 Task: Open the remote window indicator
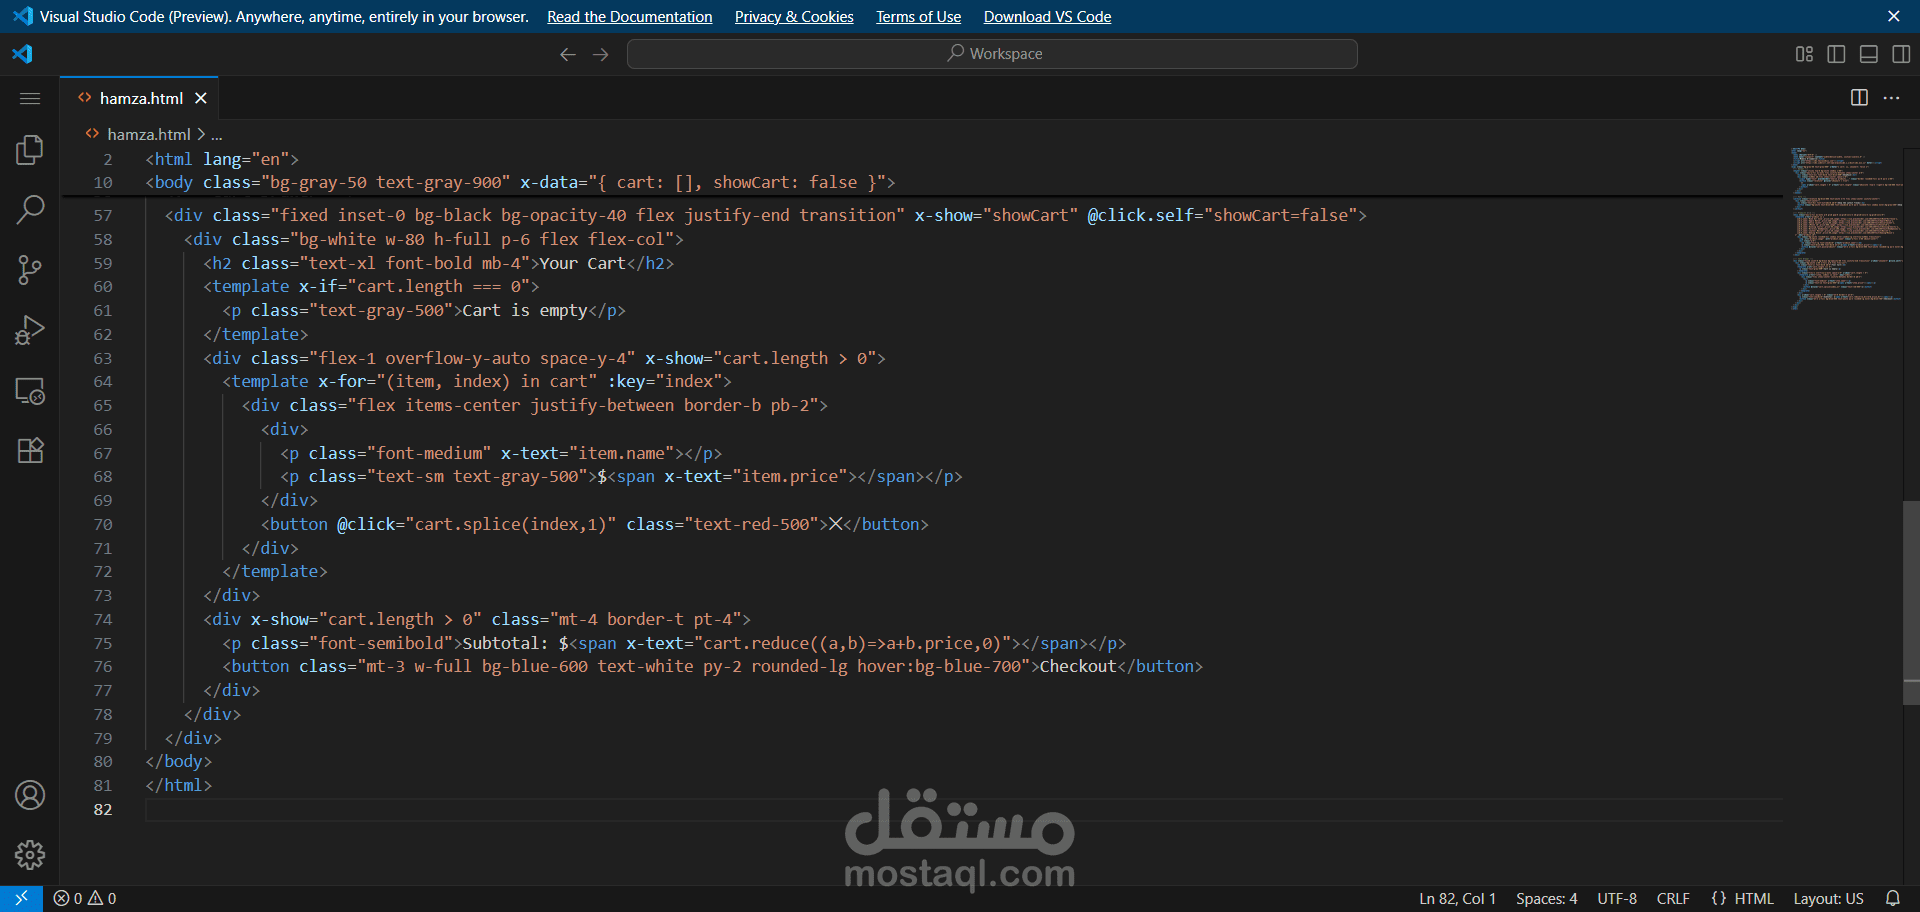tap(21, 898)
